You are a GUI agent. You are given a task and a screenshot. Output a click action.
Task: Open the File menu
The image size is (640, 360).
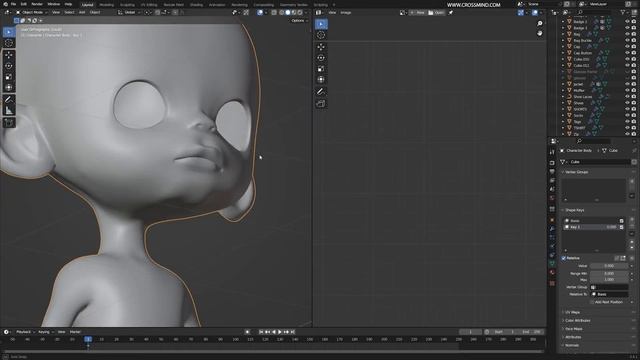[x=13, y=4]
